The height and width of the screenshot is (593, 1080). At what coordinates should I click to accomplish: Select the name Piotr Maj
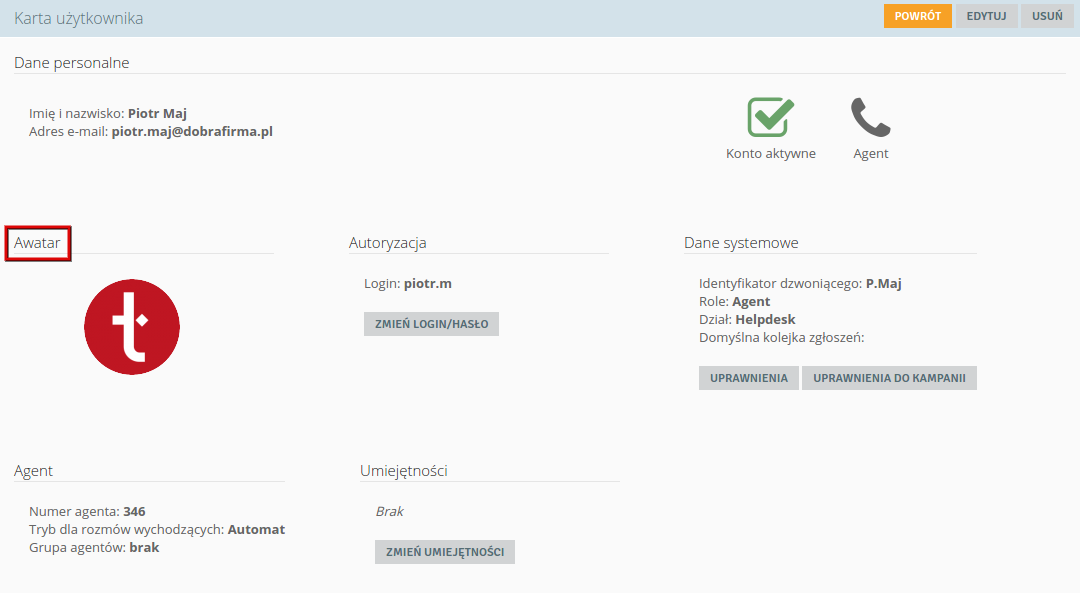pyautogui.click(x=157, y=114)
